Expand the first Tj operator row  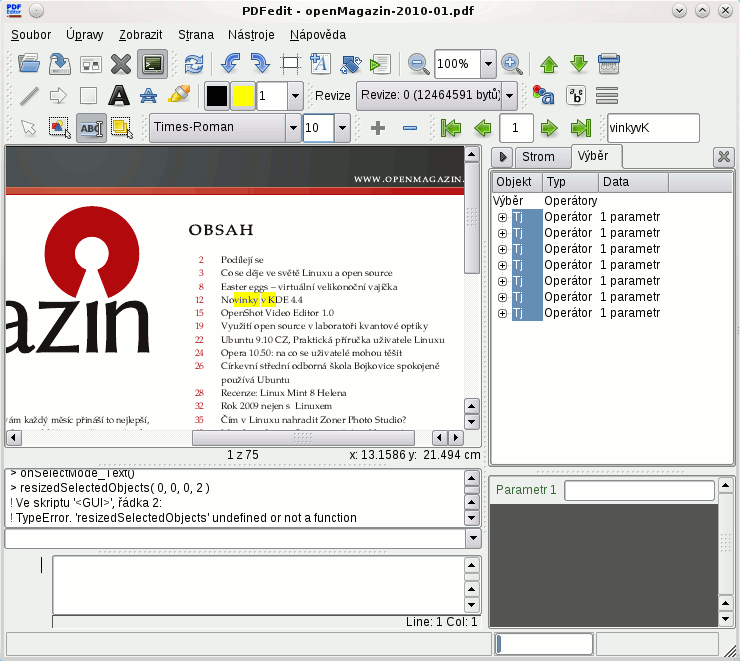click(x=502, y=218)
